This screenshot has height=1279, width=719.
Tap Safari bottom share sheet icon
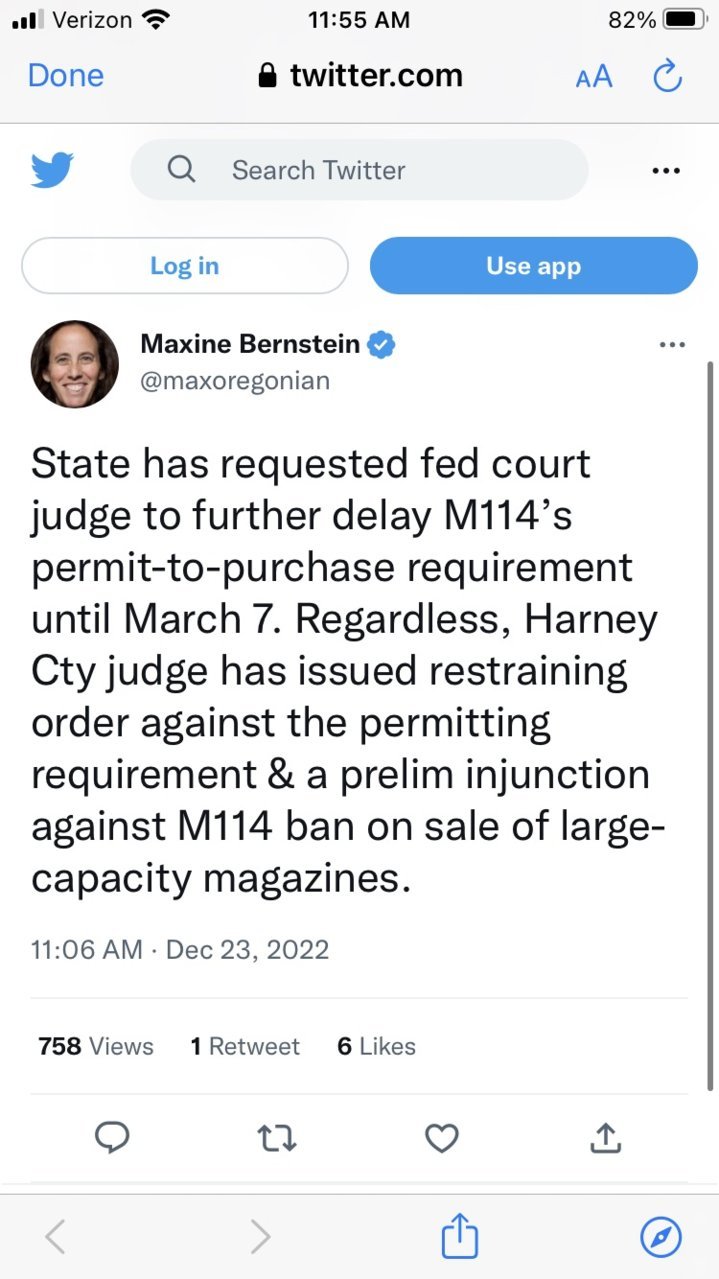point(460,1235)
